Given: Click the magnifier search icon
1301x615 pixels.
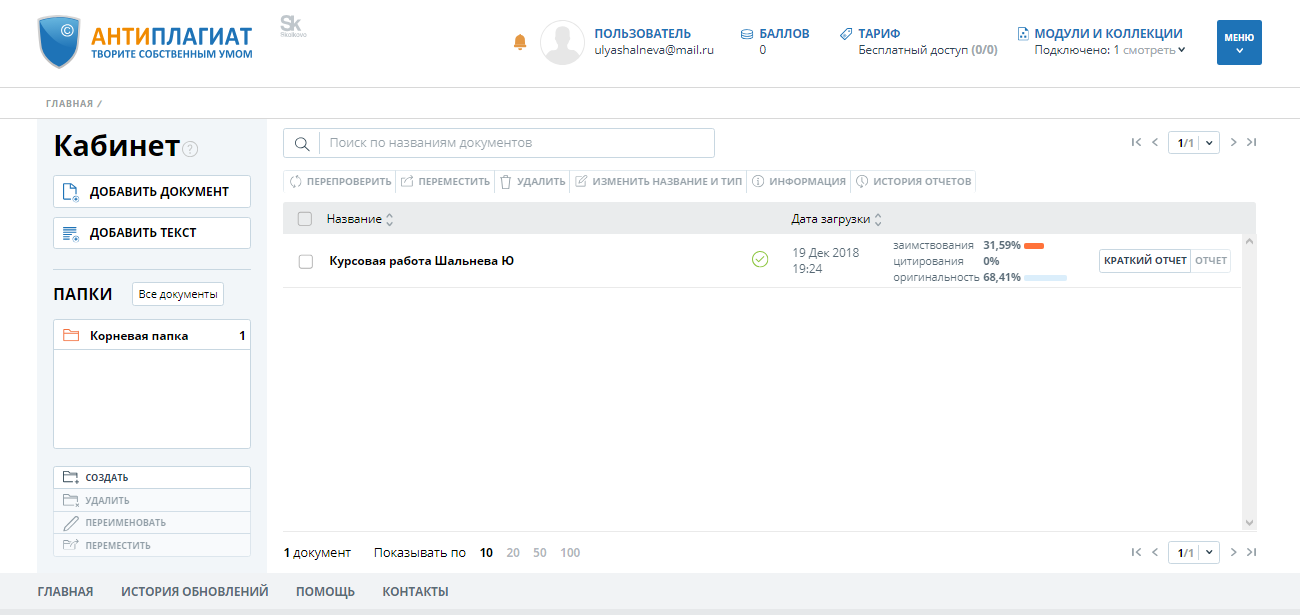Looking at the screenshot, I should 301,143.
